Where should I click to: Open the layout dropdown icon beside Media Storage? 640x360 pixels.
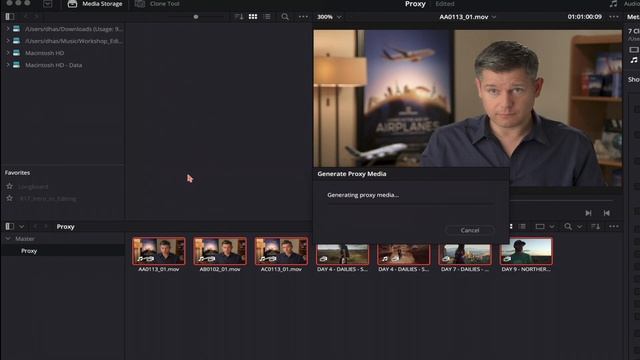(x=47, y=4)
